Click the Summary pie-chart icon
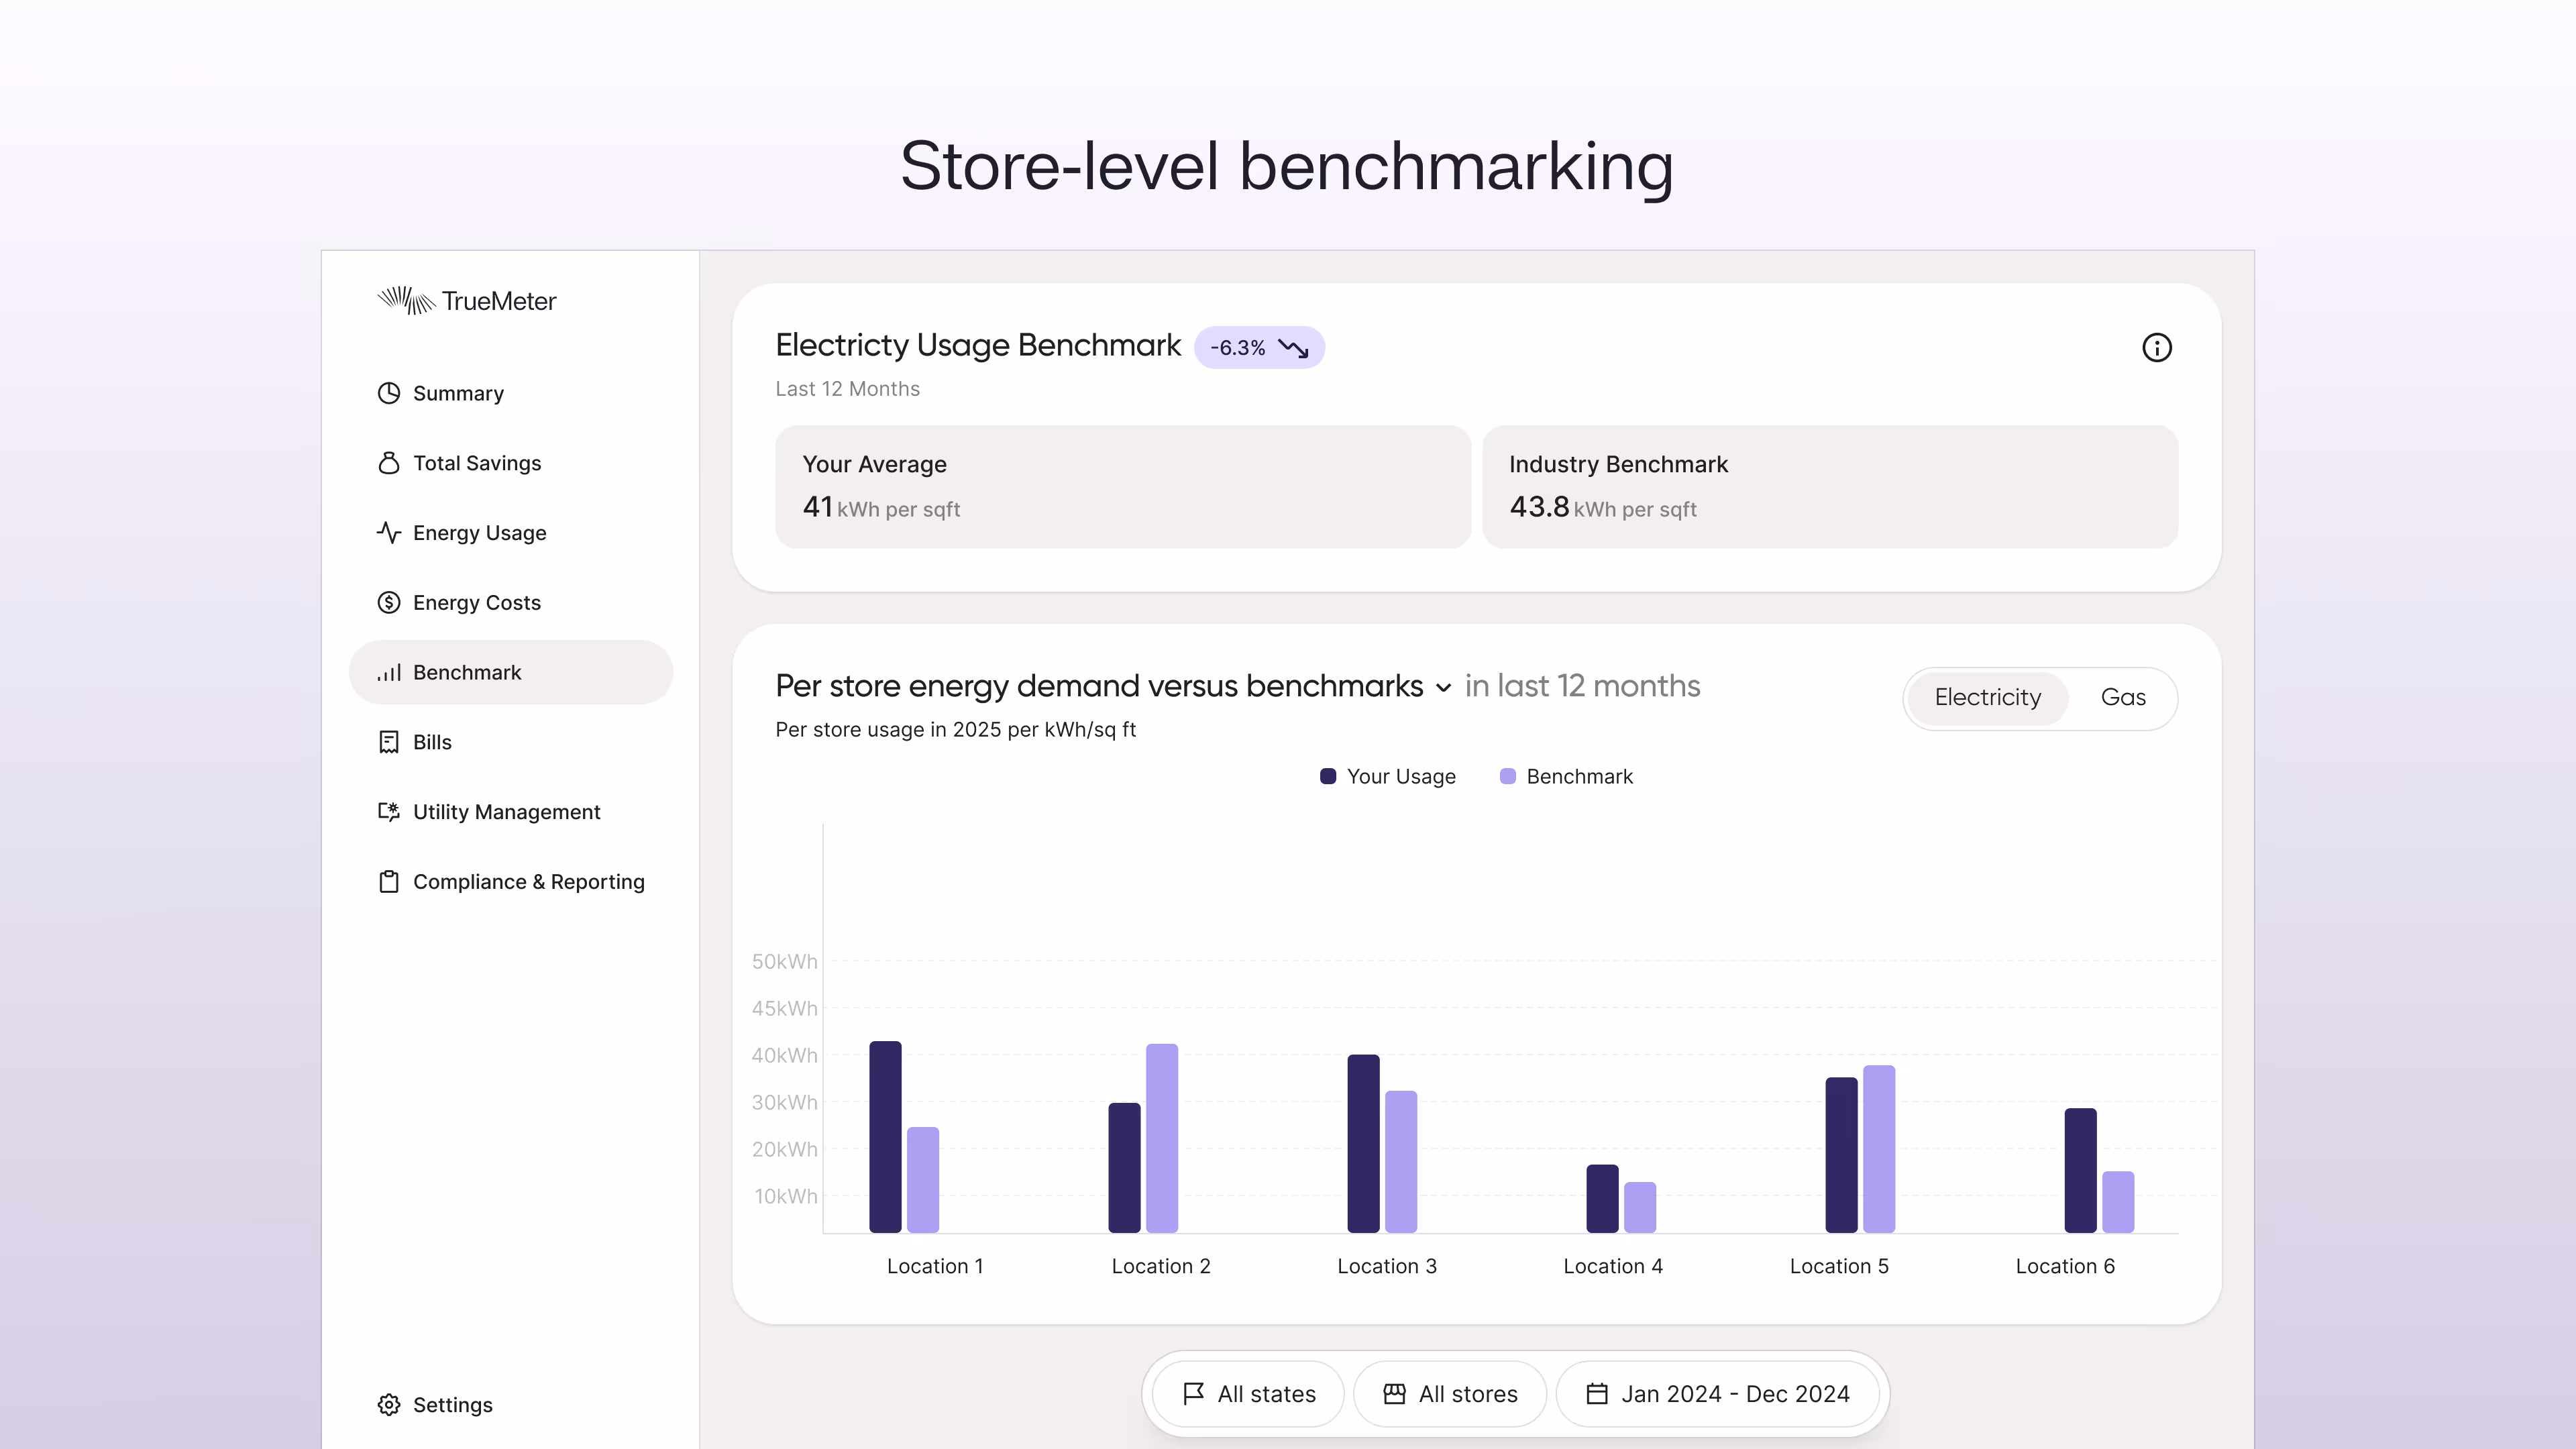Image resolution: width=2576 pixels, height=1449 pixels. click(389, 393)
